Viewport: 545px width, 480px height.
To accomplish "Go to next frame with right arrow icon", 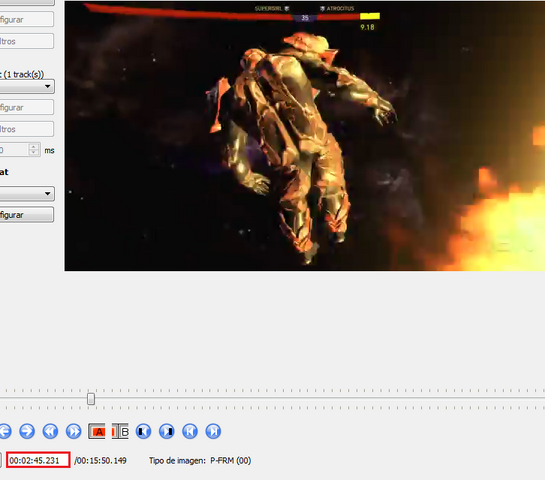I will point(27,431).
